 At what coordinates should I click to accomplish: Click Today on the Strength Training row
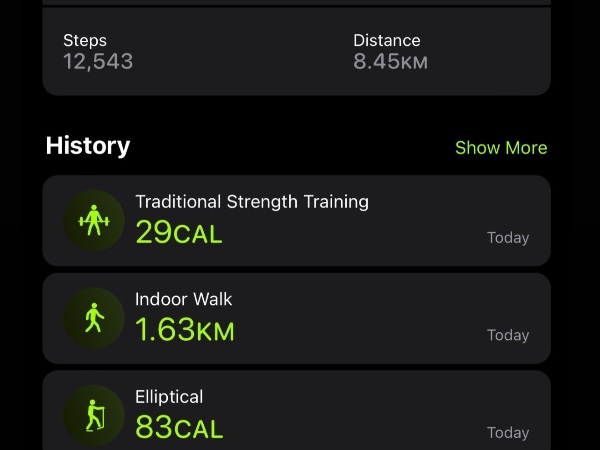click(507, 238)
